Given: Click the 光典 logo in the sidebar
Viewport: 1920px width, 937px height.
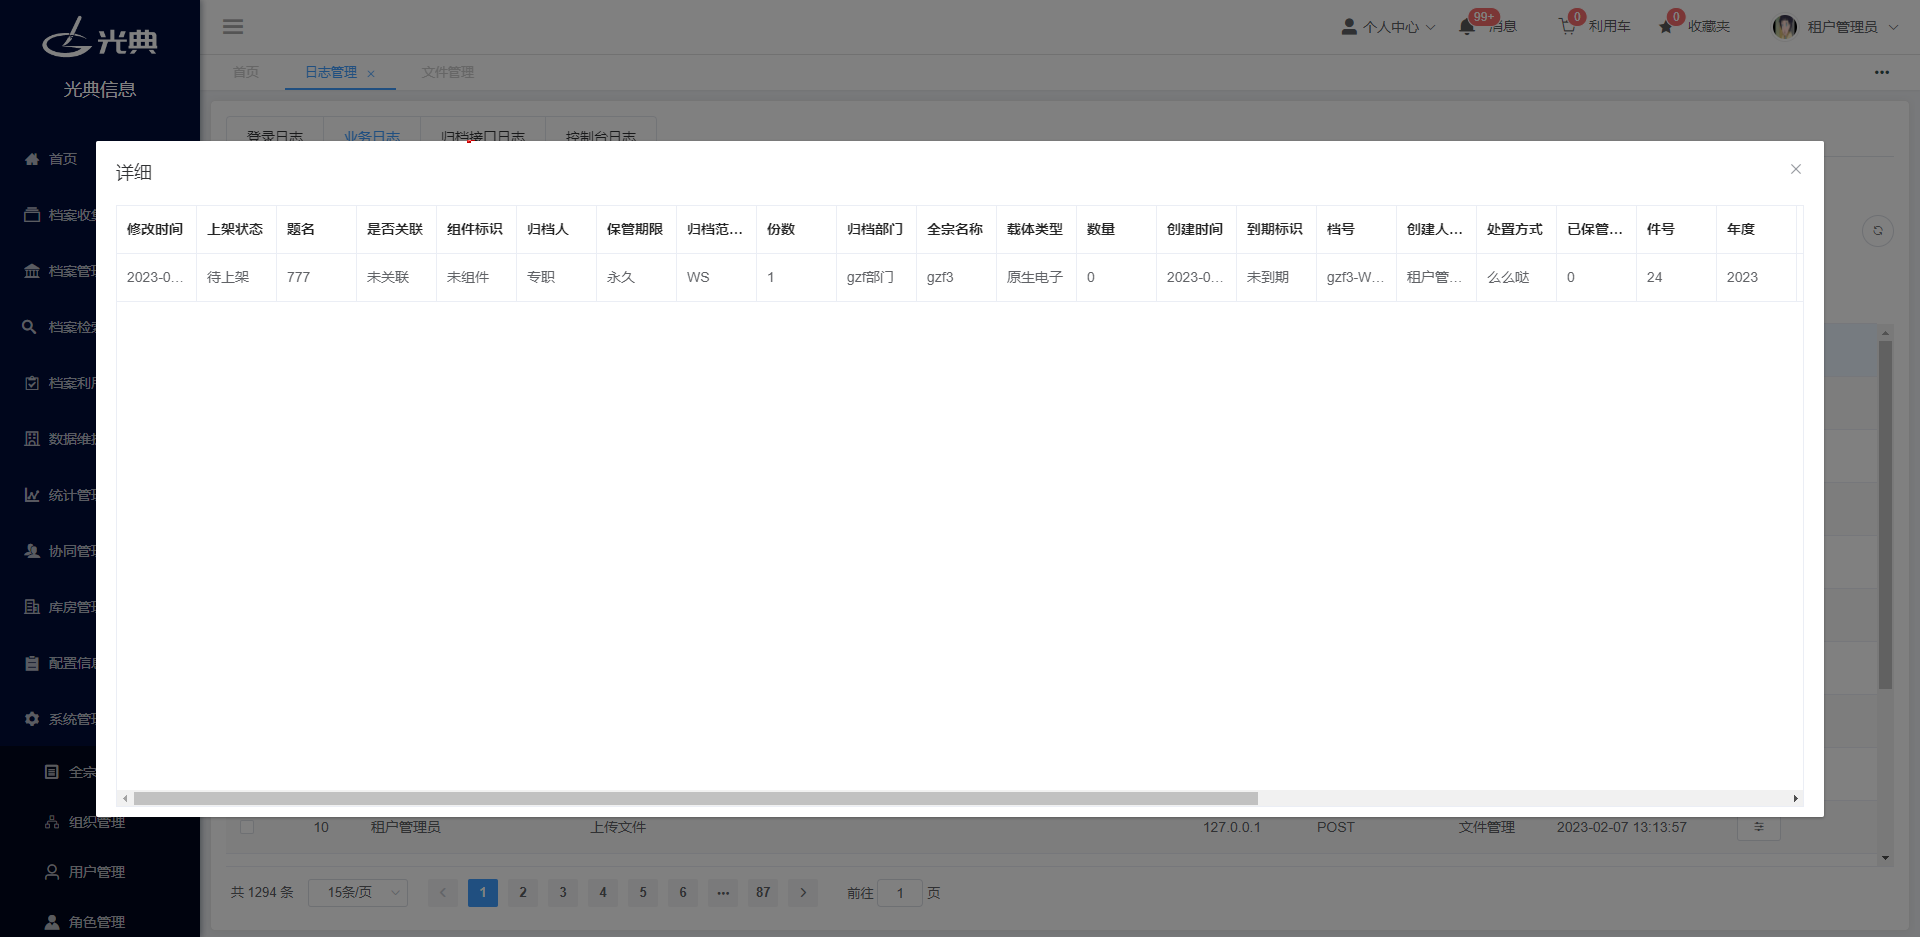Looking at the screenshot, I should (x=100, y=38).
